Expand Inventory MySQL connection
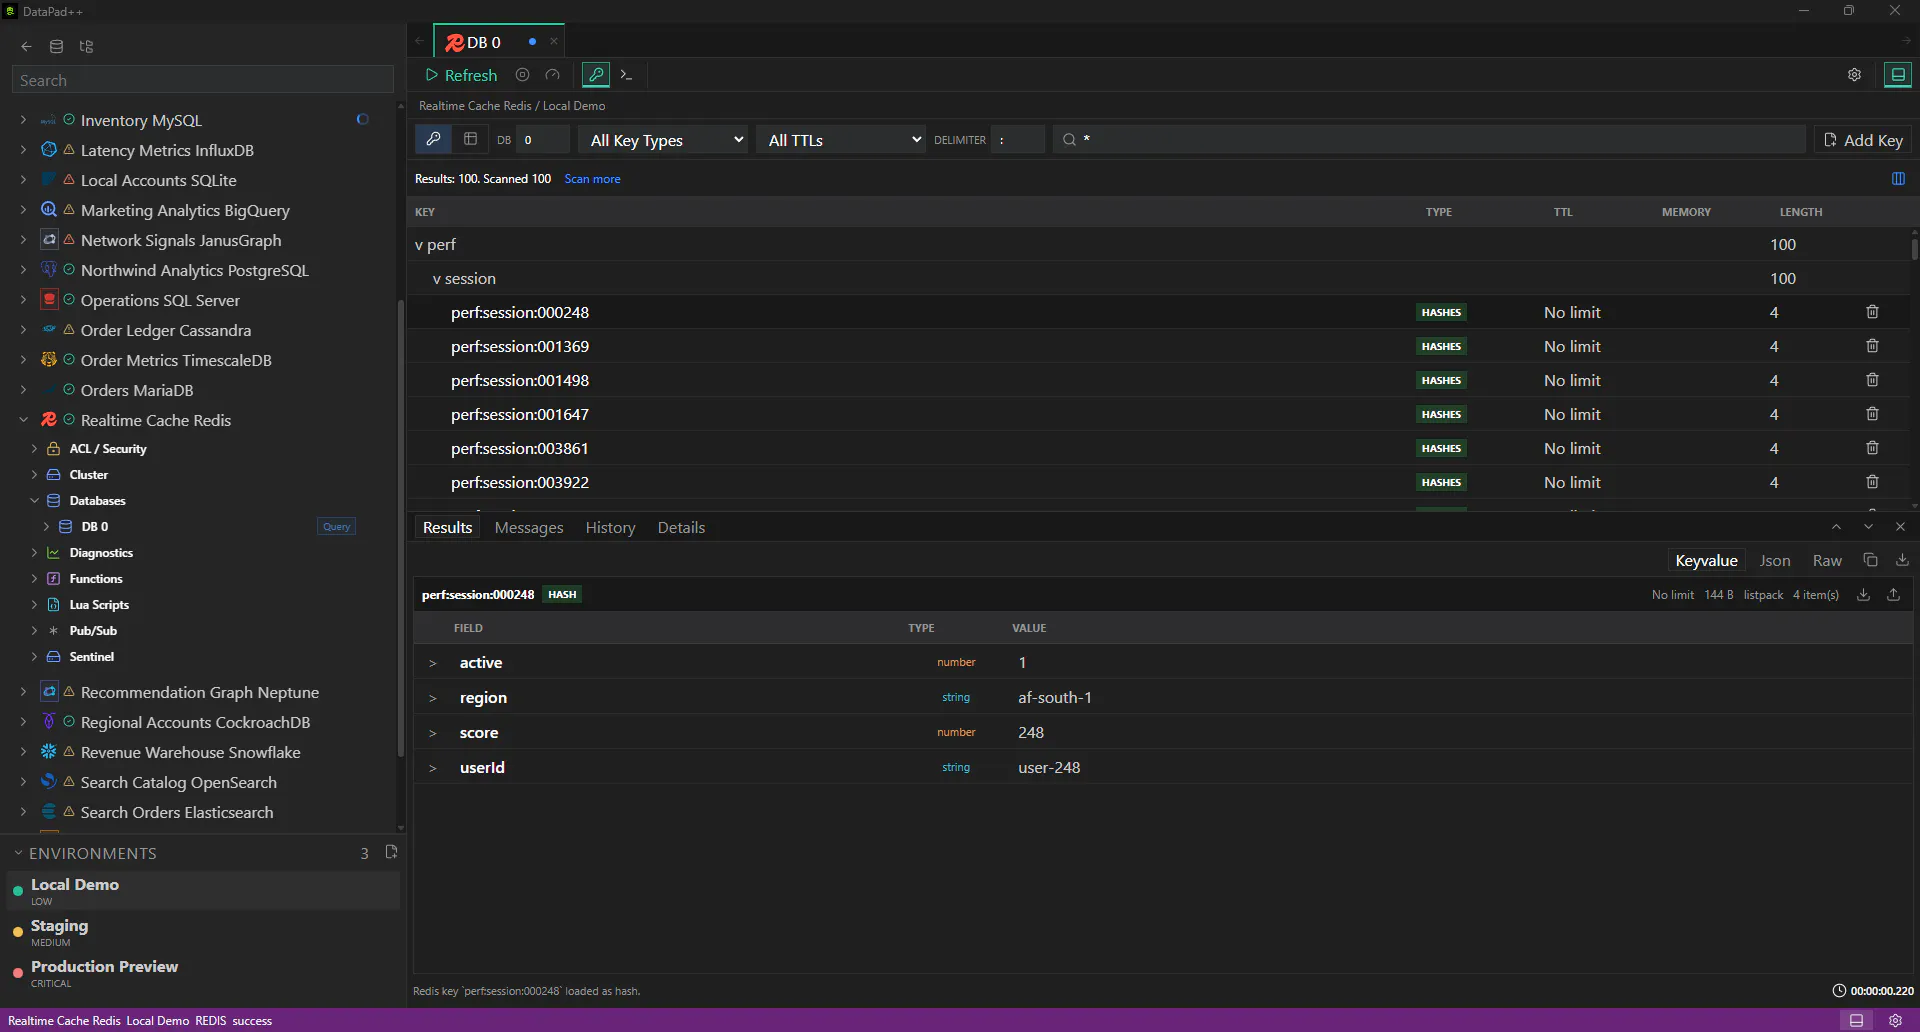The width and height of the screenshot is (1920, 1032). [23, 120]
